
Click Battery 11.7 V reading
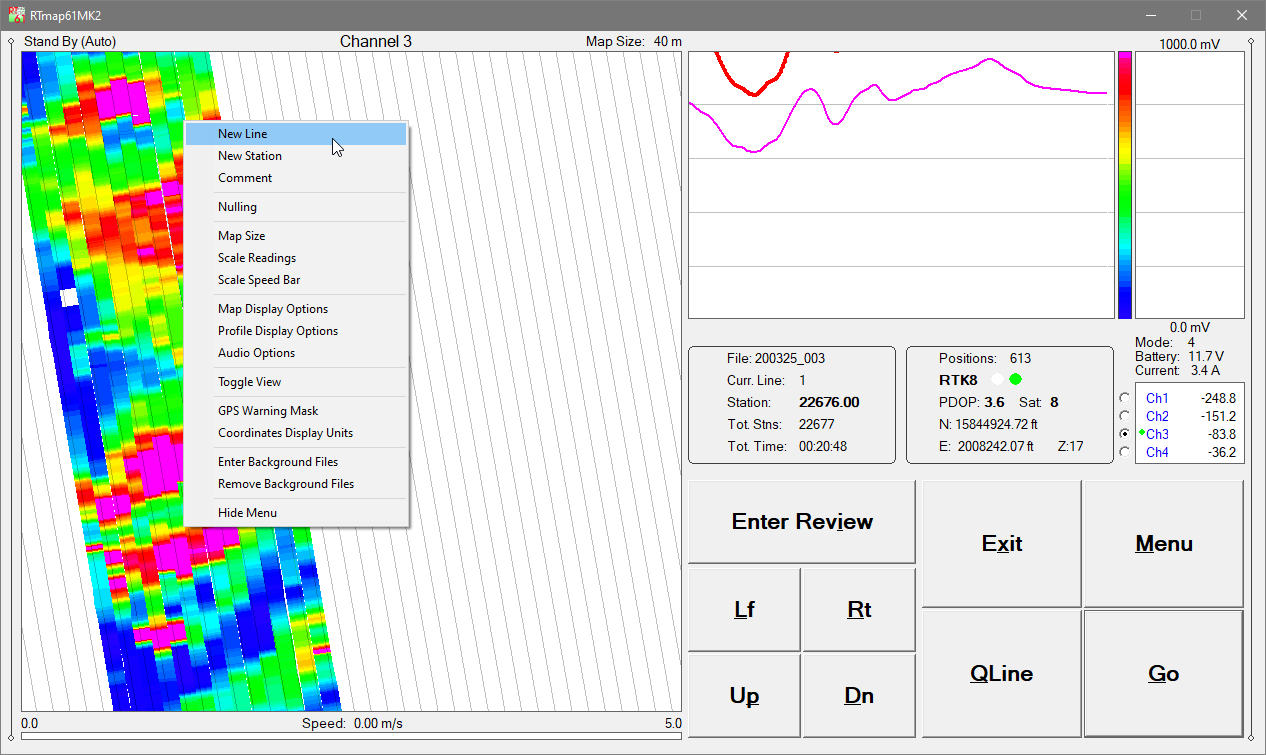1179,356
